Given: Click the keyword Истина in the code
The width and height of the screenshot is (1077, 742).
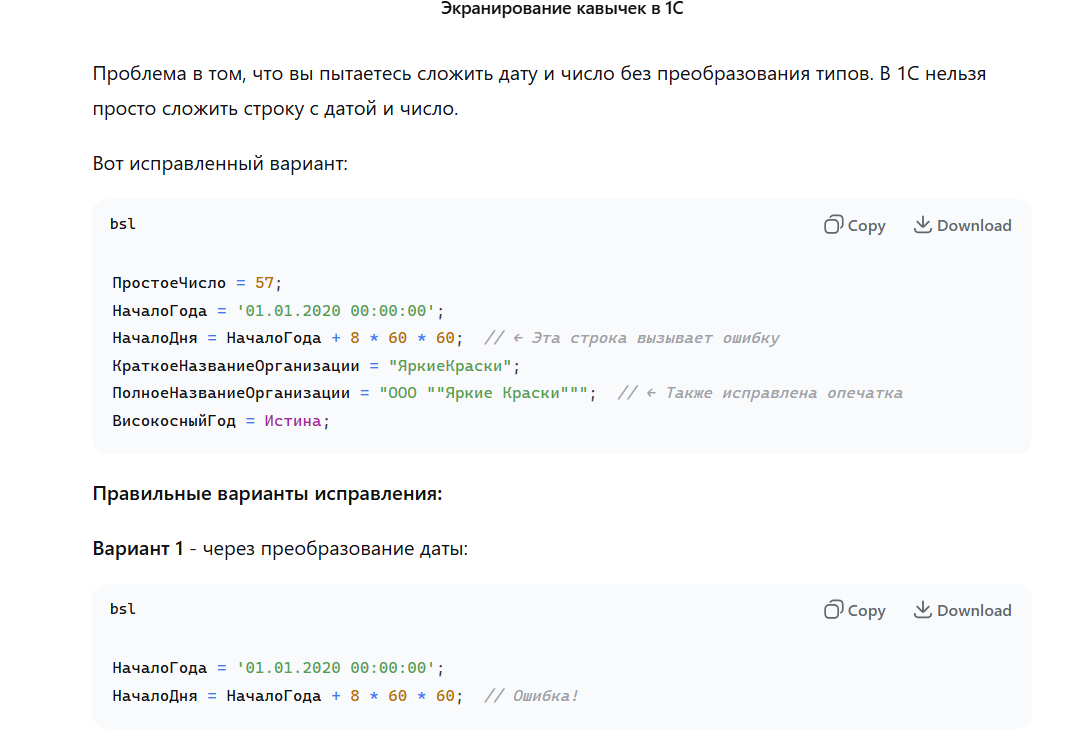Looking at the screenshot, I should pyautogui.click(x=293, y=421).
